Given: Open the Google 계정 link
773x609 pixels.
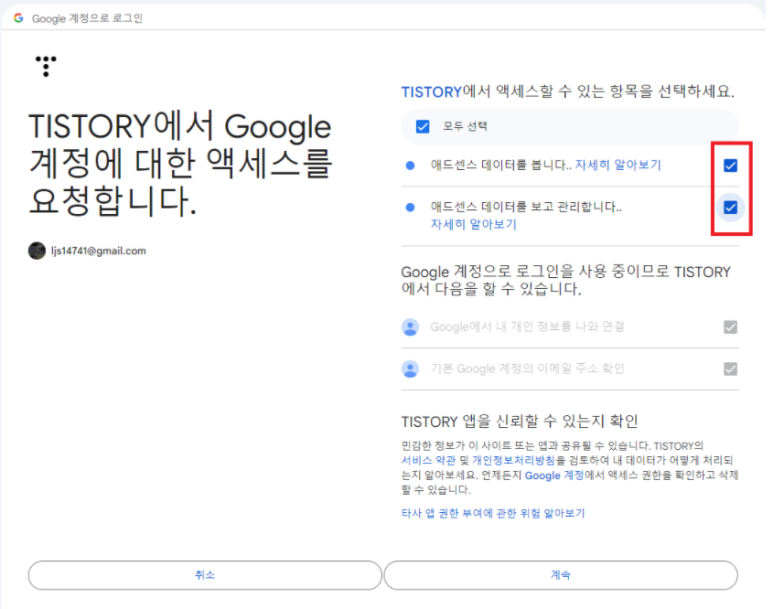Looking at the screenshot, I should tap(554, 475).
